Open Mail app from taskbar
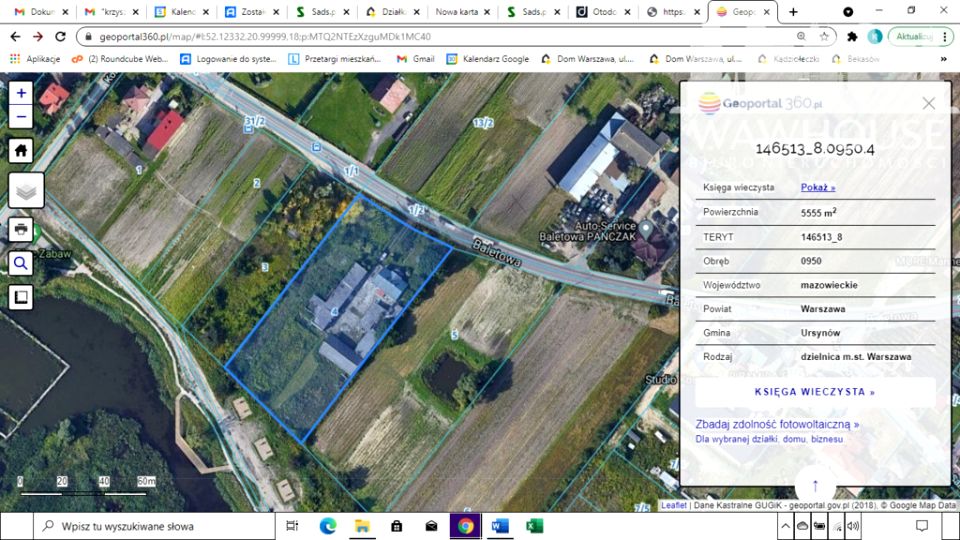 (431, 526)
